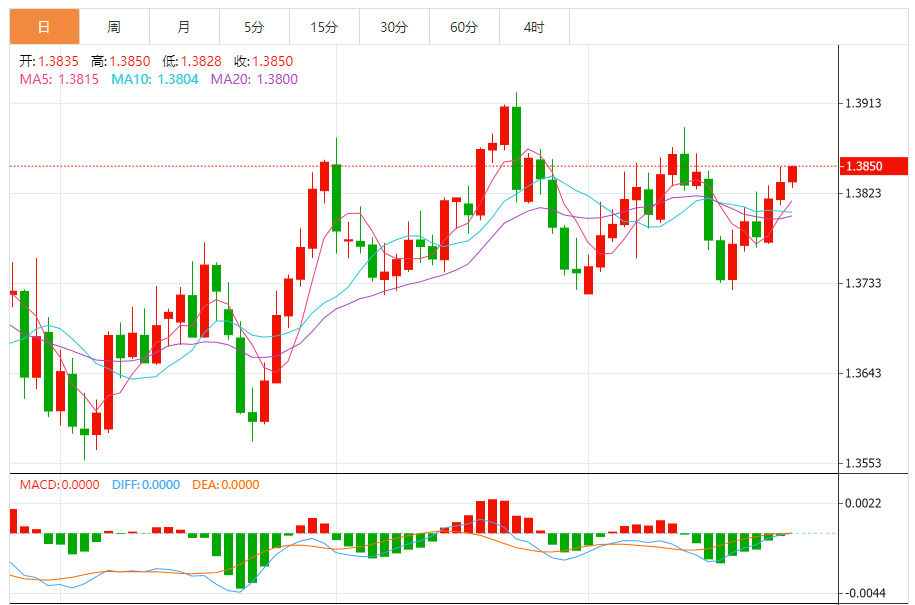Click the 低:1.3828 low price value
The image size is (915, 605).
tap(192, 61)
